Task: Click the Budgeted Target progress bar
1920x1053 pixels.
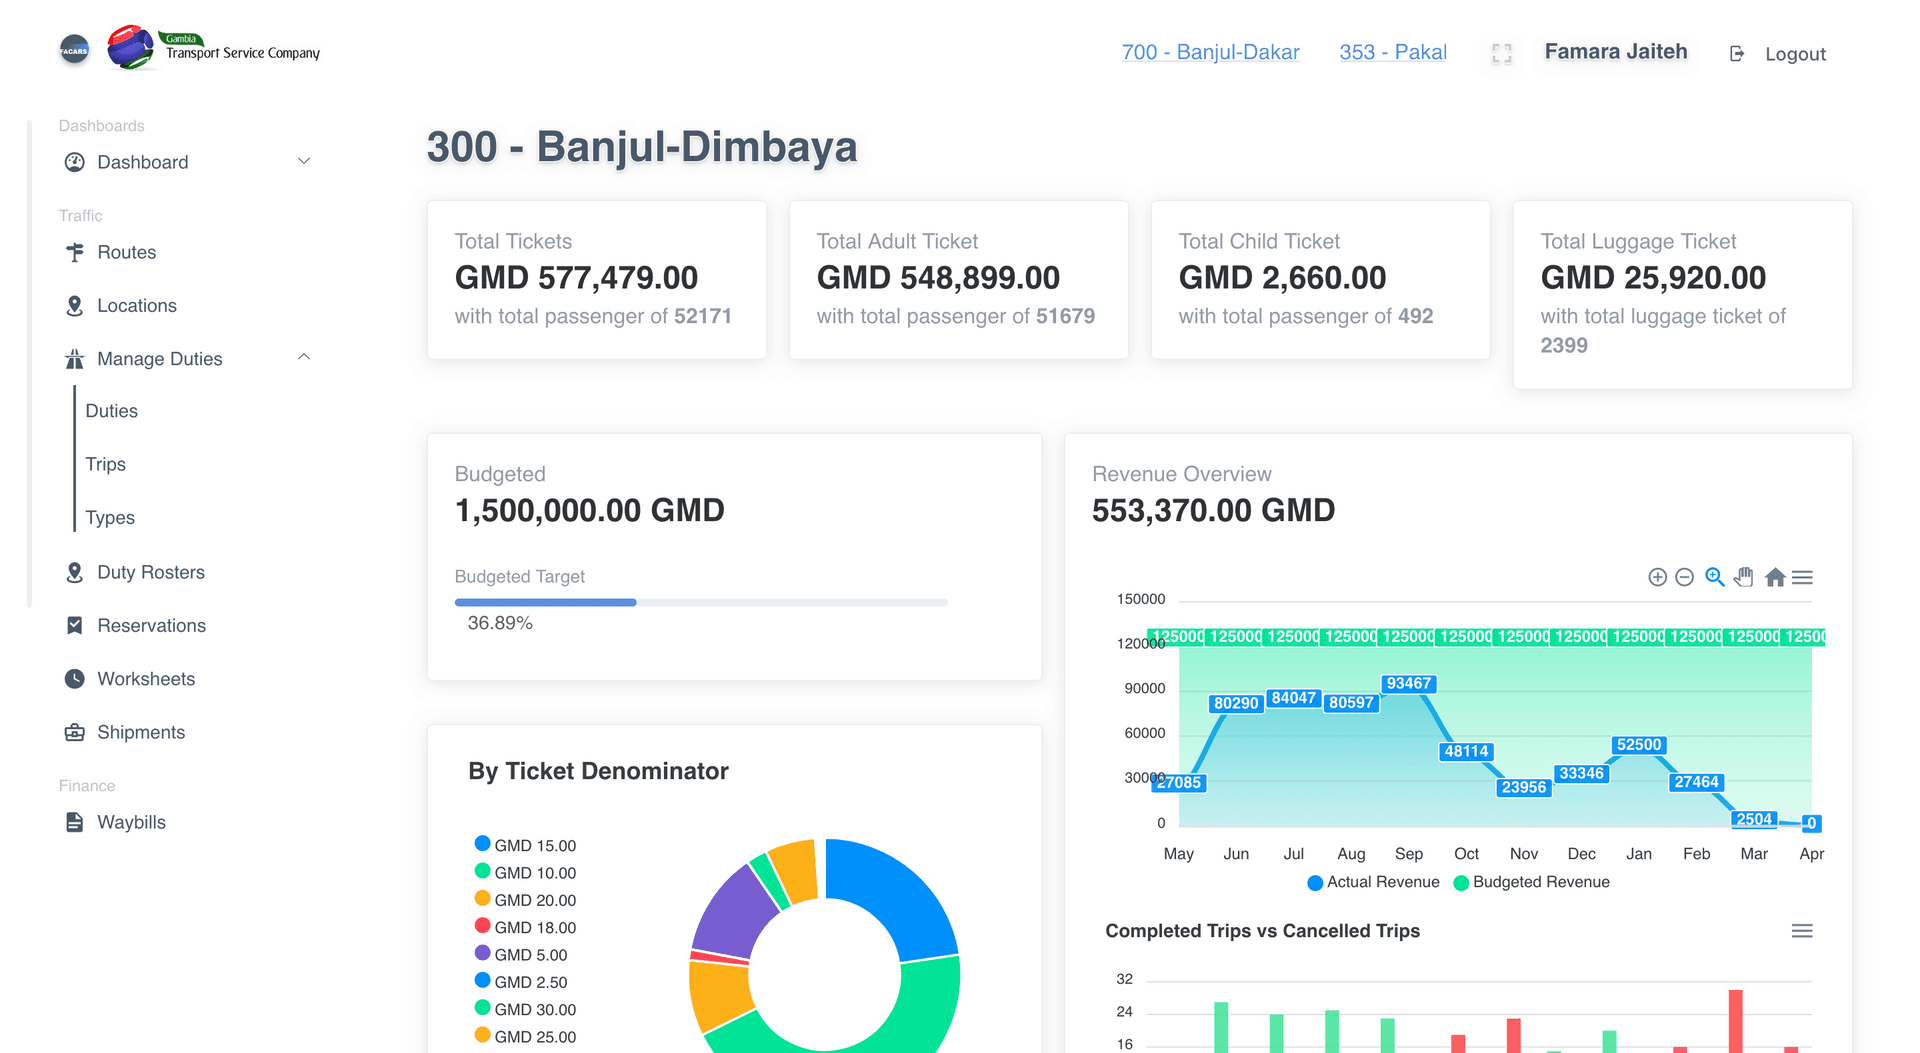Action: pos(700,602)
